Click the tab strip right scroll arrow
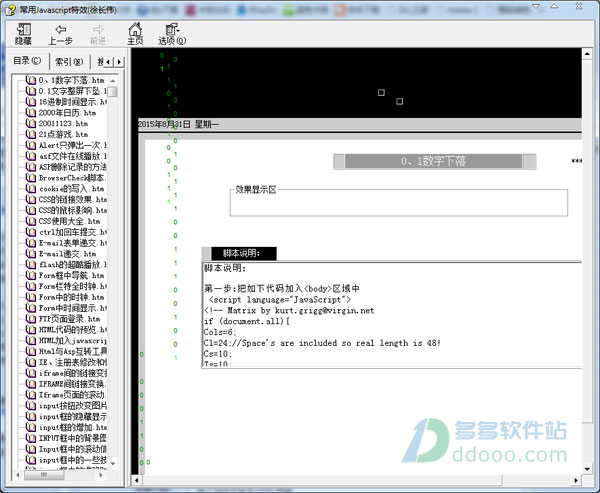 (119, 62)
